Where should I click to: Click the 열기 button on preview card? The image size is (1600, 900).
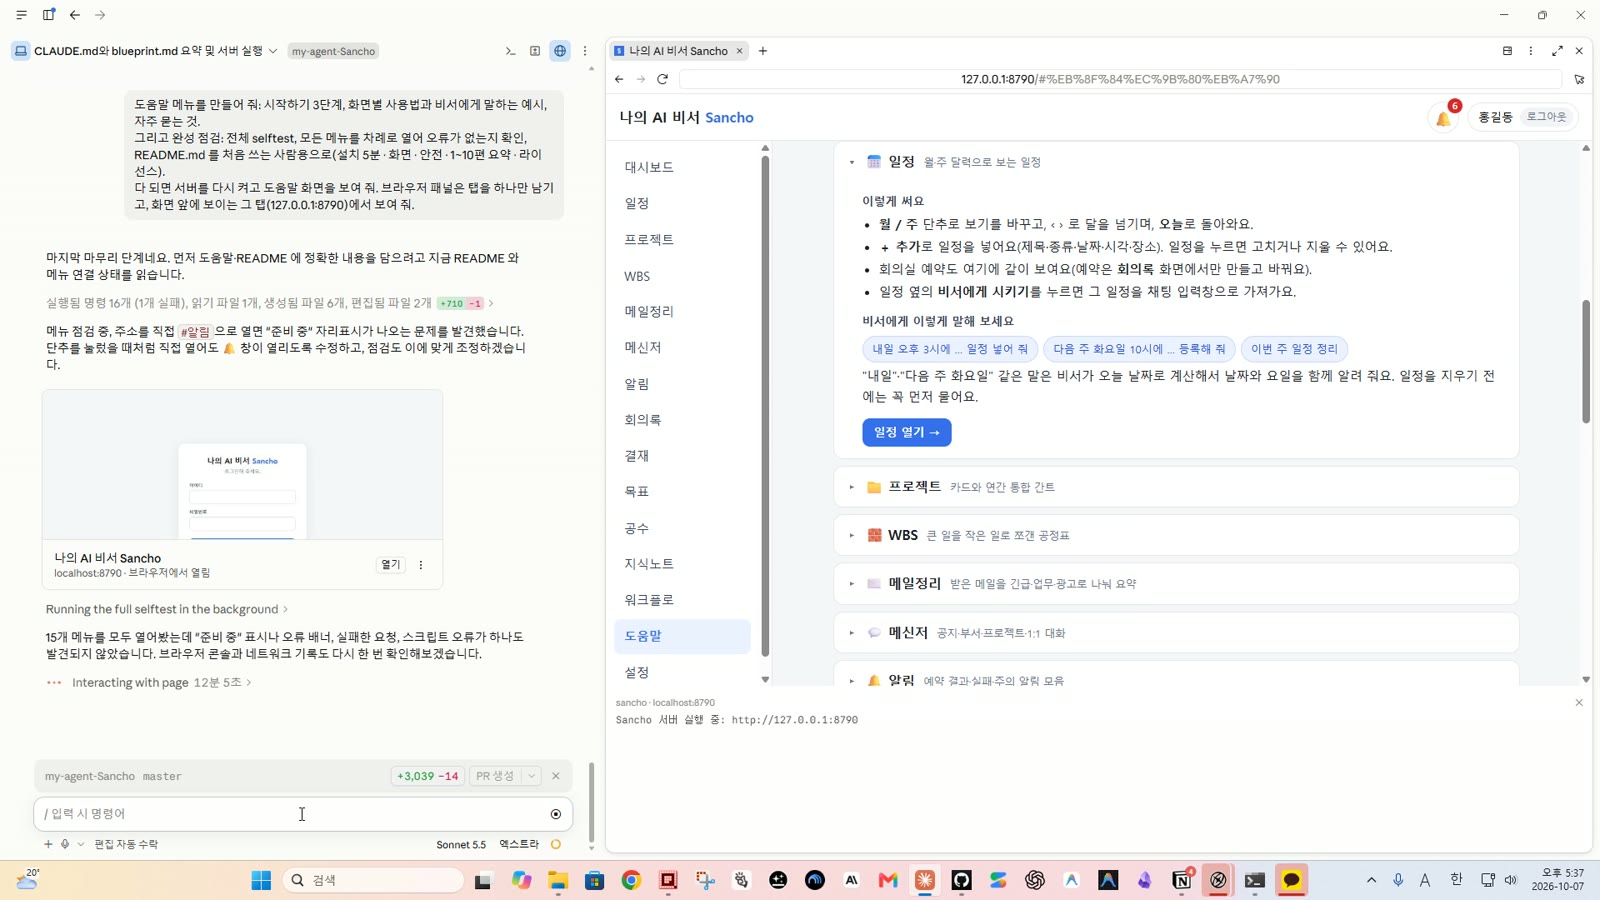[390, 565]
